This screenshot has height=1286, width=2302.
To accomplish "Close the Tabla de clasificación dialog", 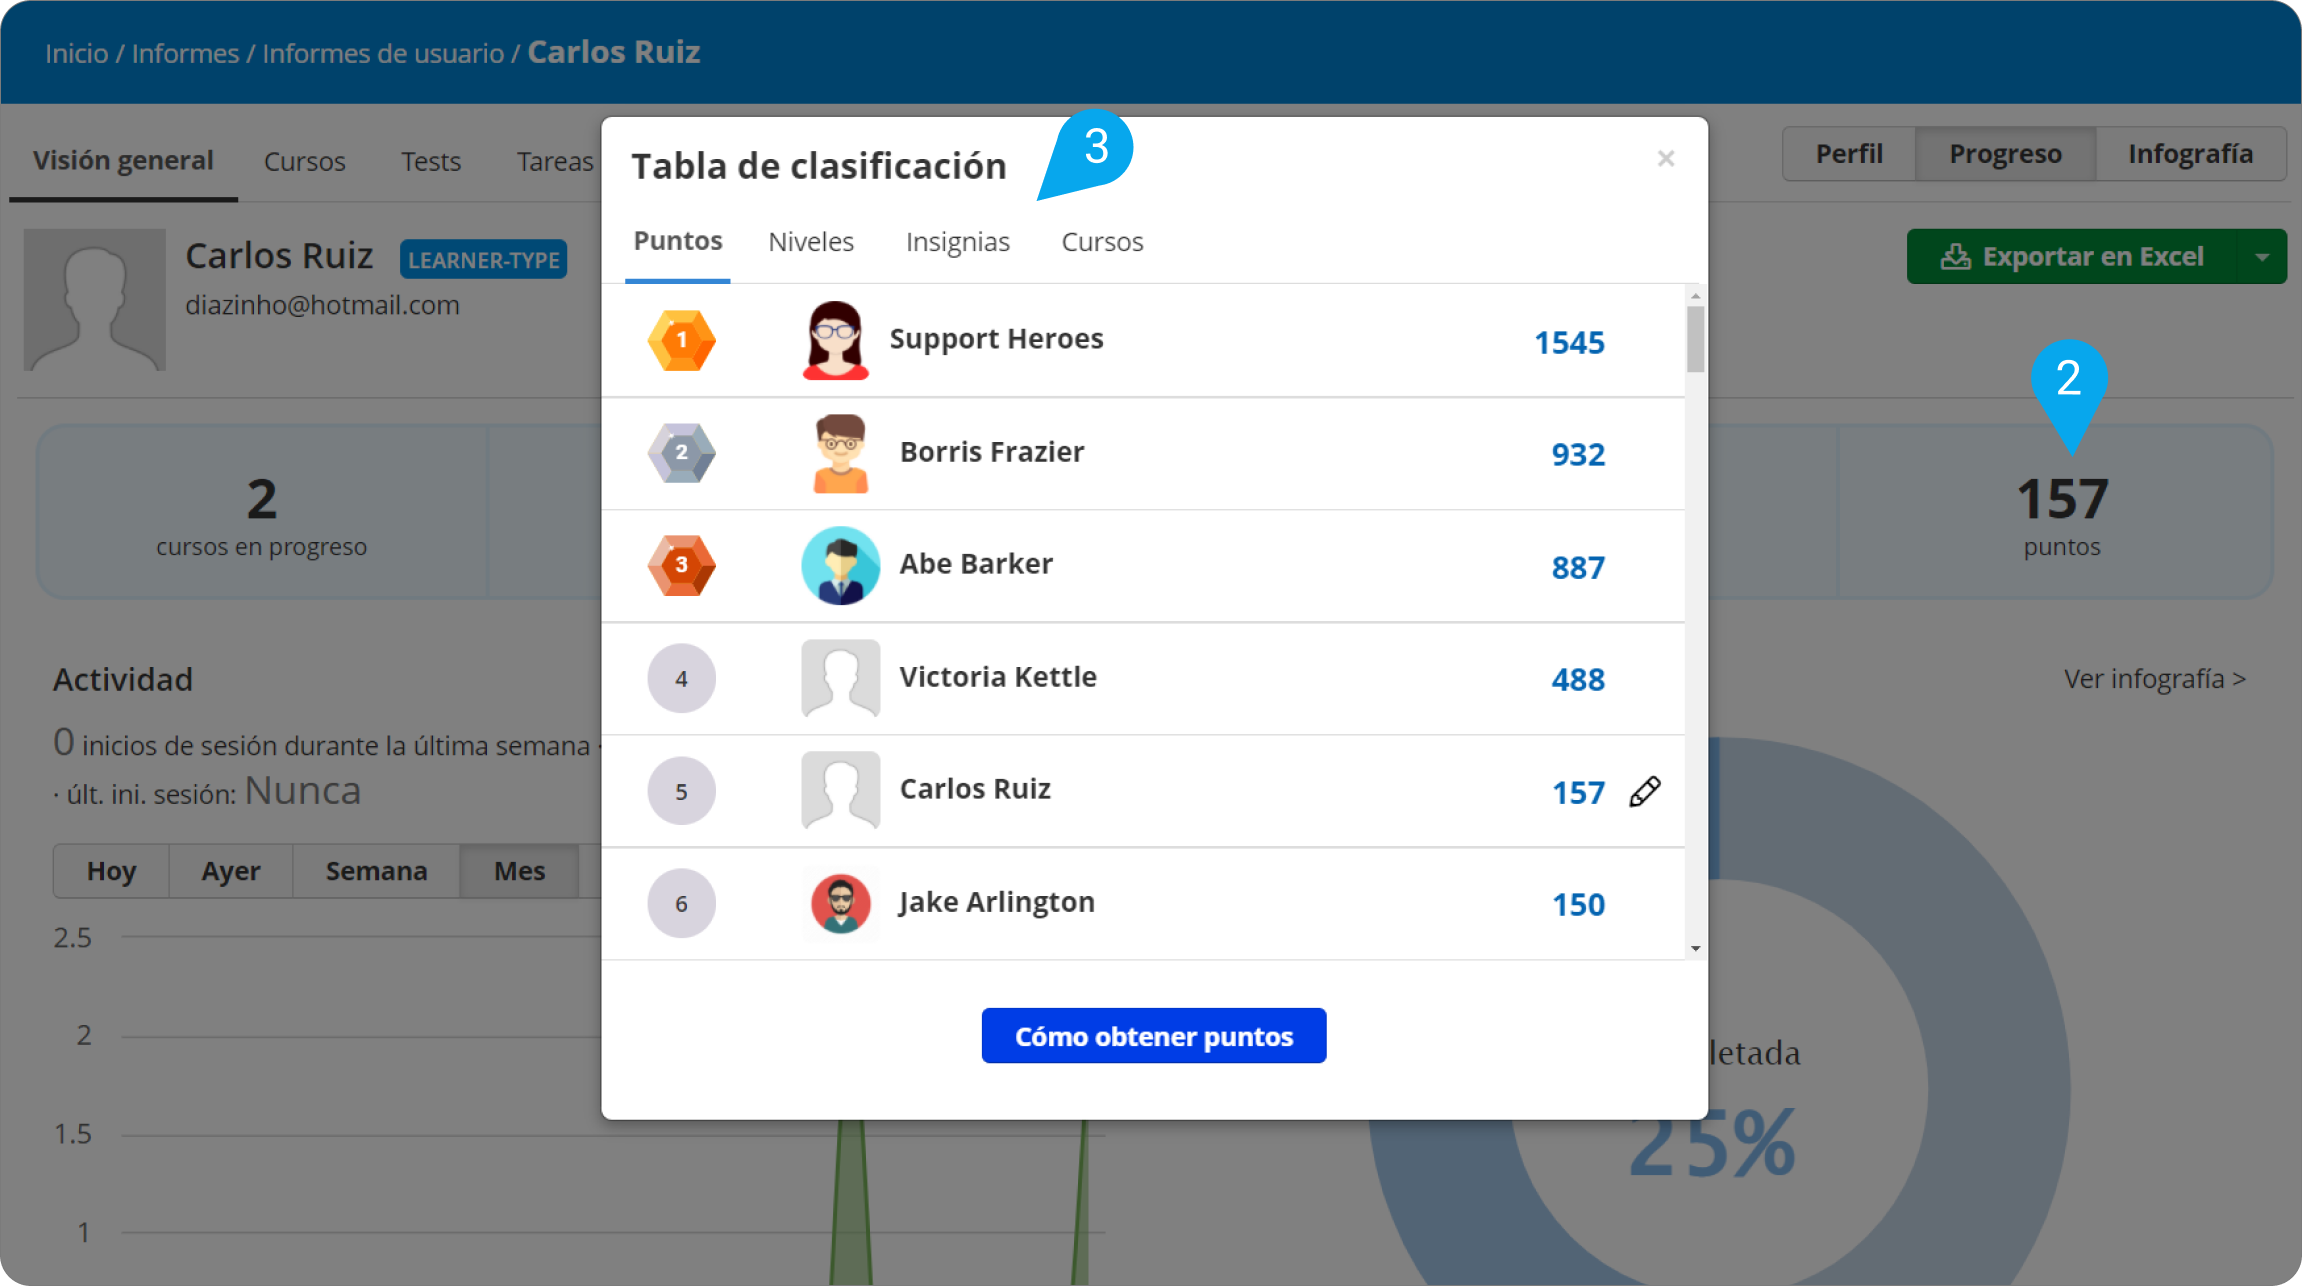I will point(1666,158).
